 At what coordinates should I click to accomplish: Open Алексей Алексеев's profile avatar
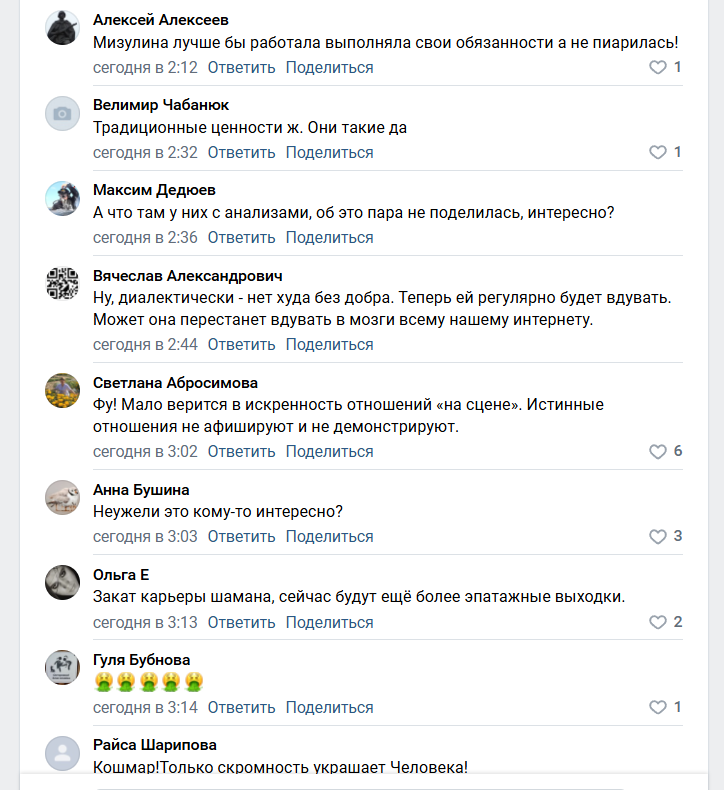(x=62, y=28)
